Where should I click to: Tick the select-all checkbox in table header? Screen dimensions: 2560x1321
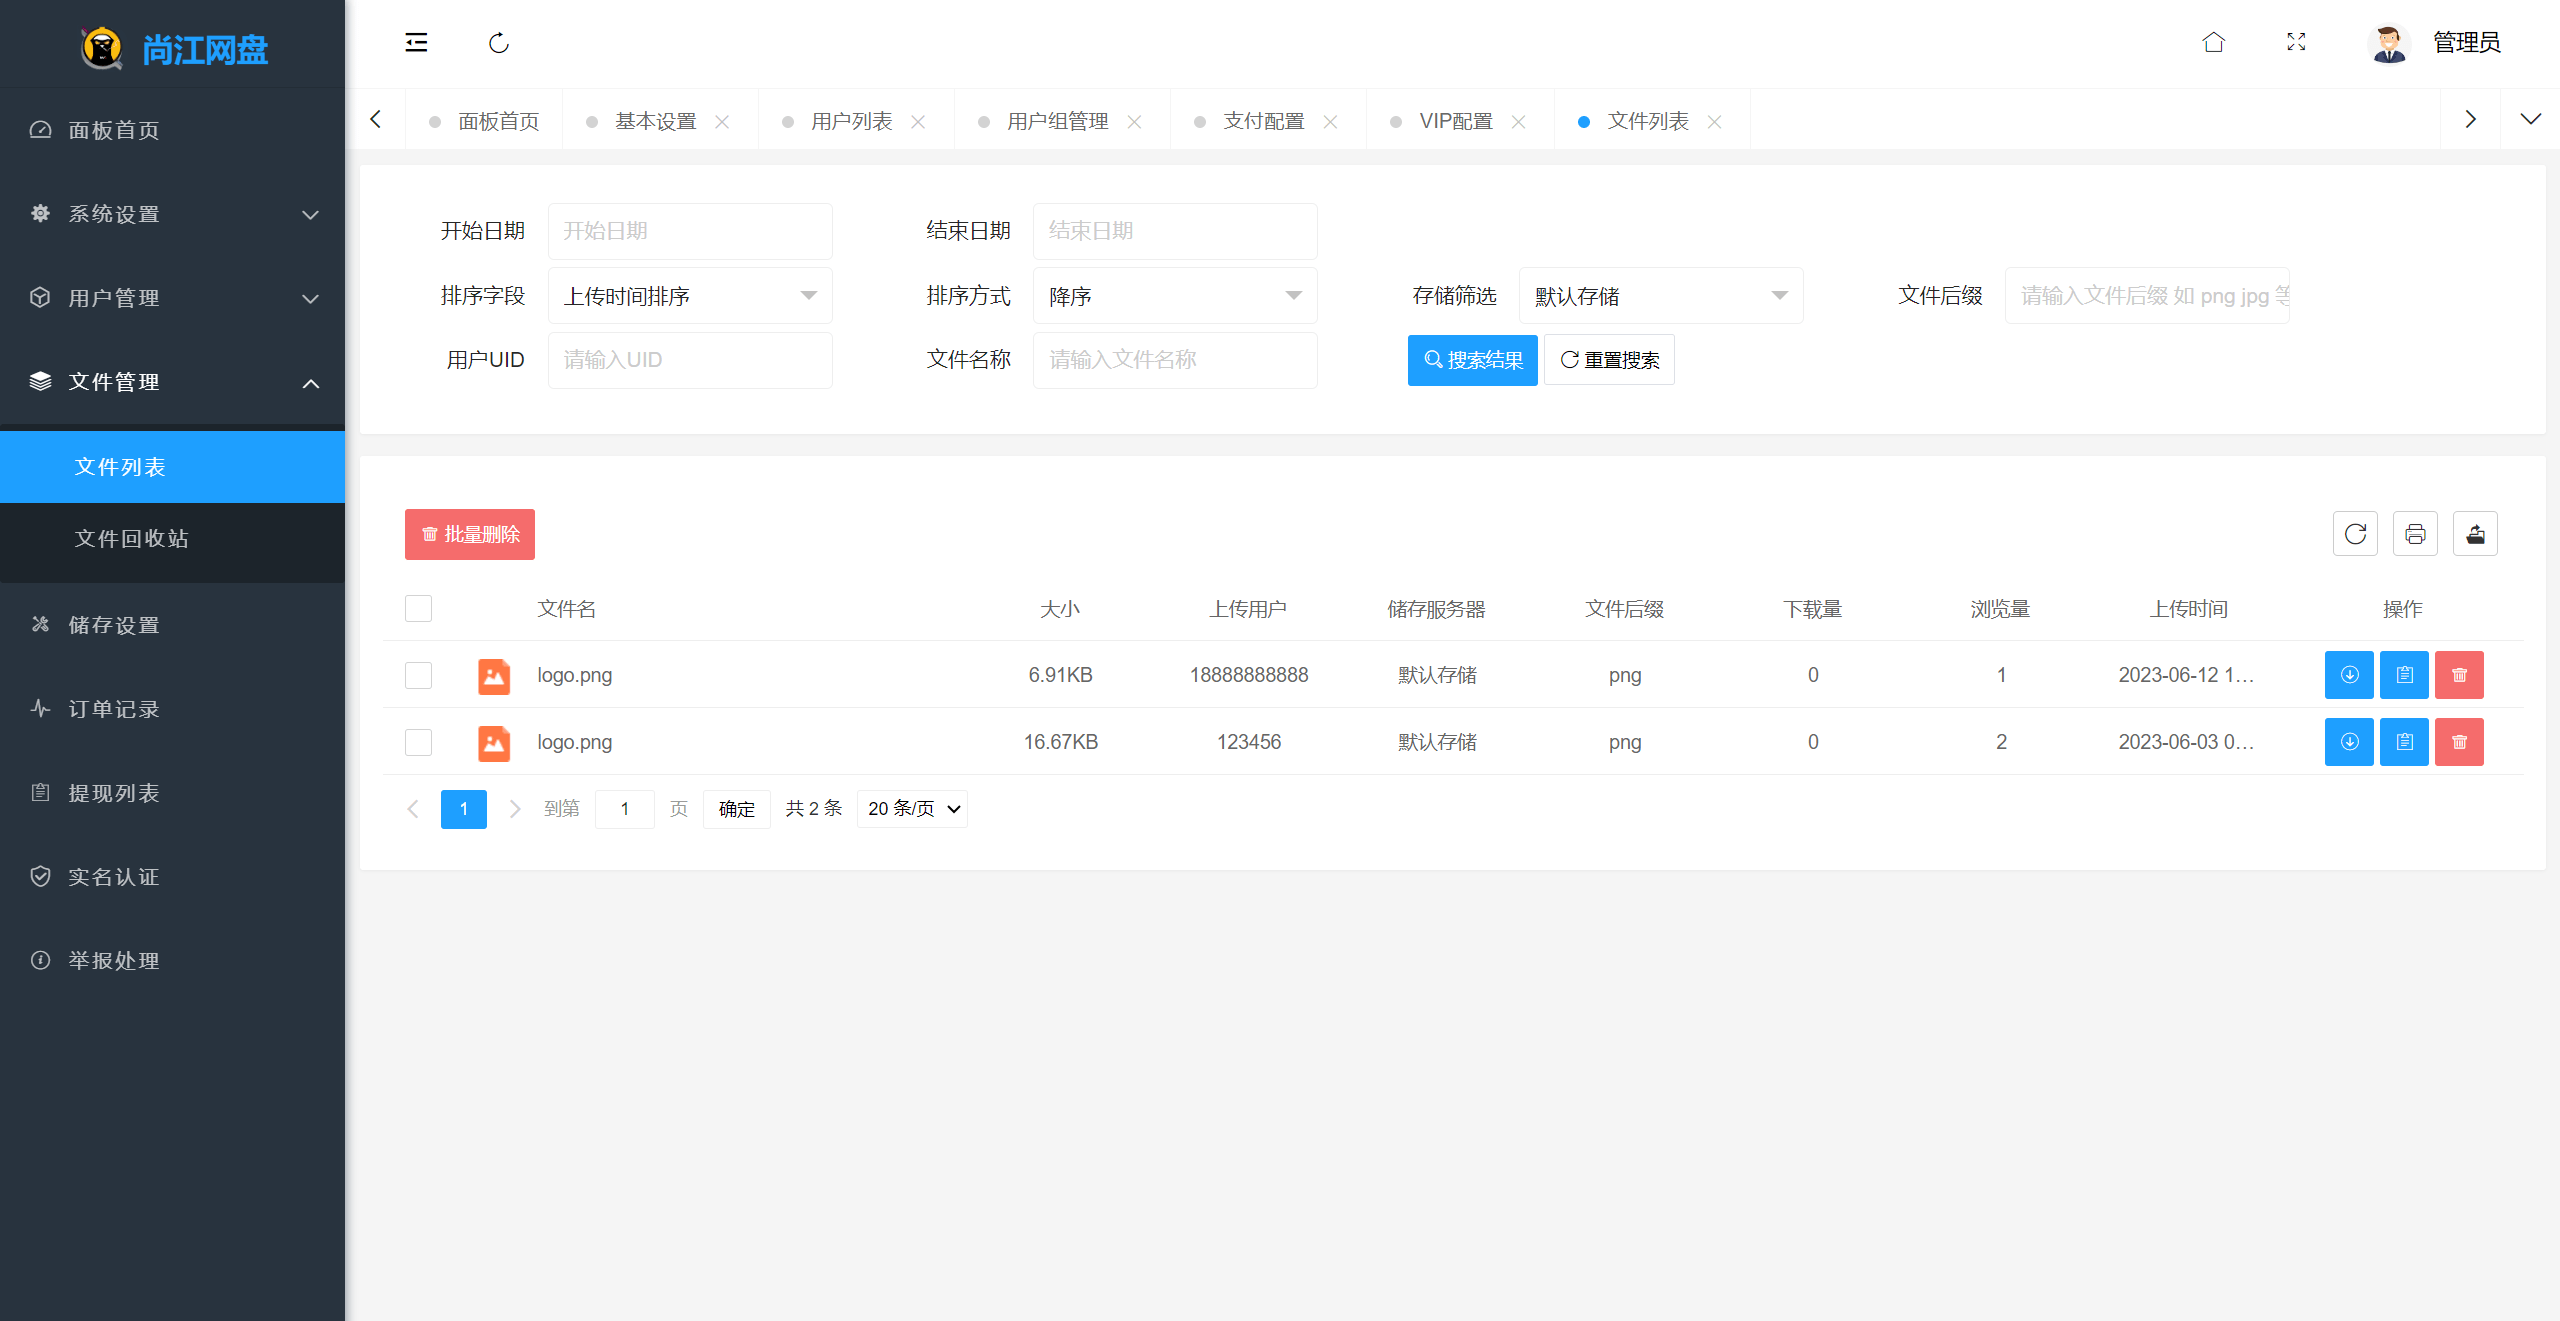coord(418,609)
